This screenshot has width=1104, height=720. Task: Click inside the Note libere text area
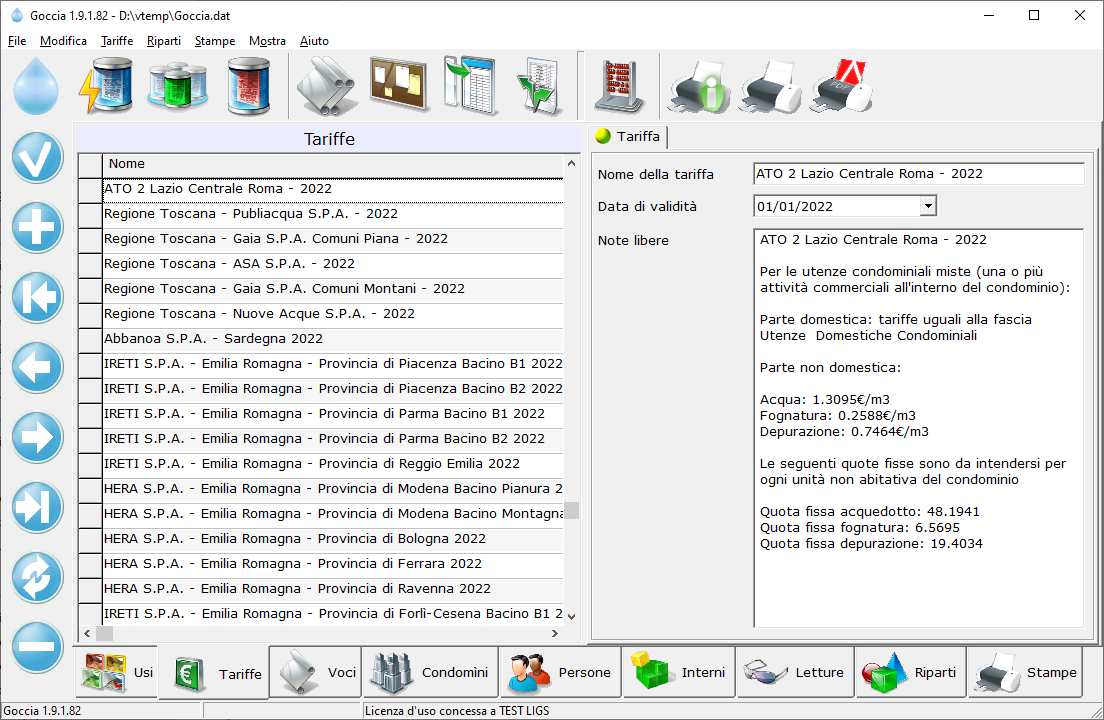point(919,428)
